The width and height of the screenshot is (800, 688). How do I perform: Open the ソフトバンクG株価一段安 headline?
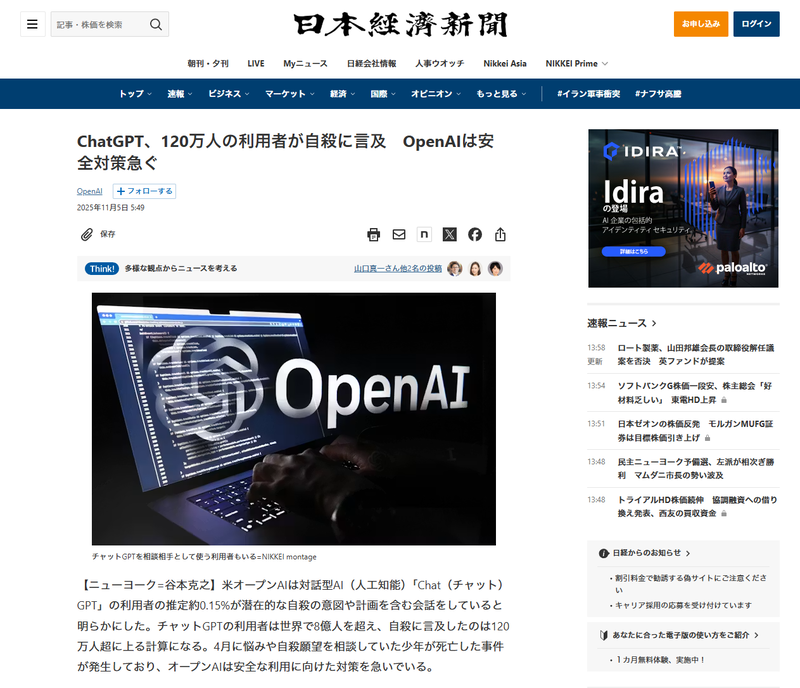pos(695,392)
